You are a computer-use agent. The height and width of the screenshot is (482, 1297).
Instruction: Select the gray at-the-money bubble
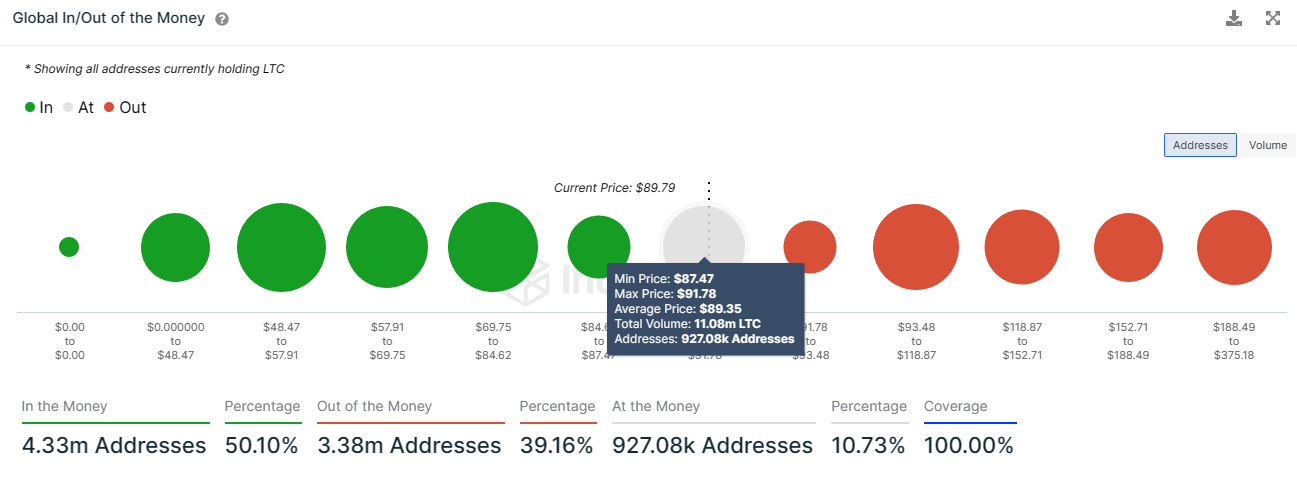pos(704,245)
